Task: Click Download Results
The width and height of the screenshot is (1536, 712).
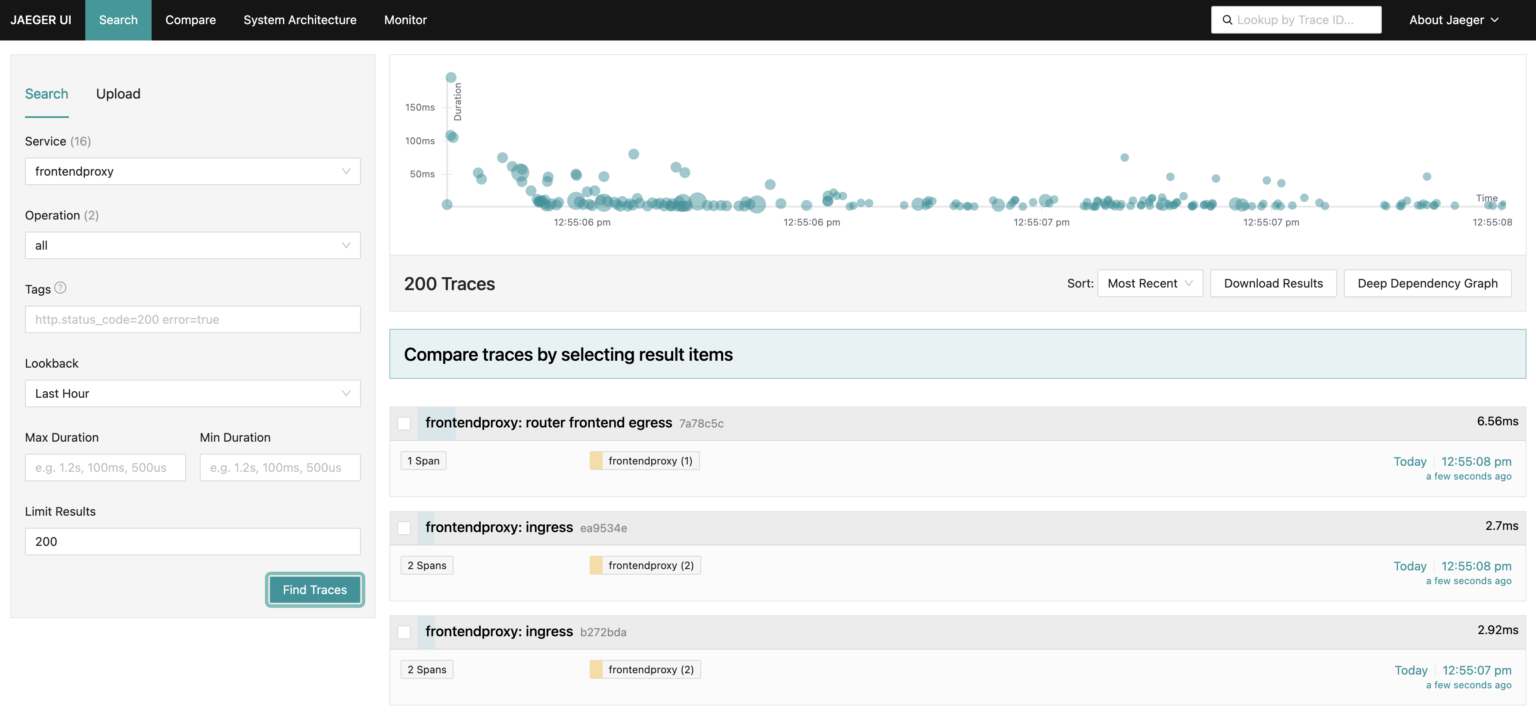Action: (x=1273, y=283)
